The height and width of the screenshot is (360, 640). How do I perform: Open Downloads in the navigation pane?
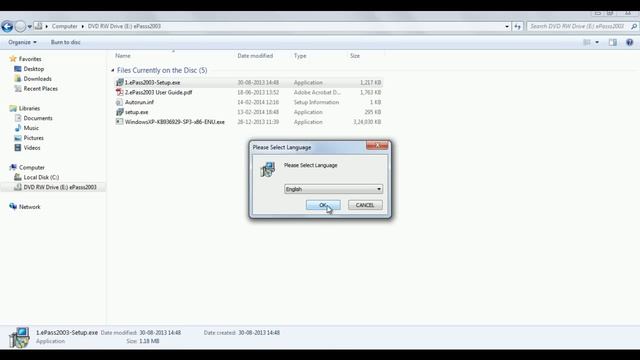point(37,79)
